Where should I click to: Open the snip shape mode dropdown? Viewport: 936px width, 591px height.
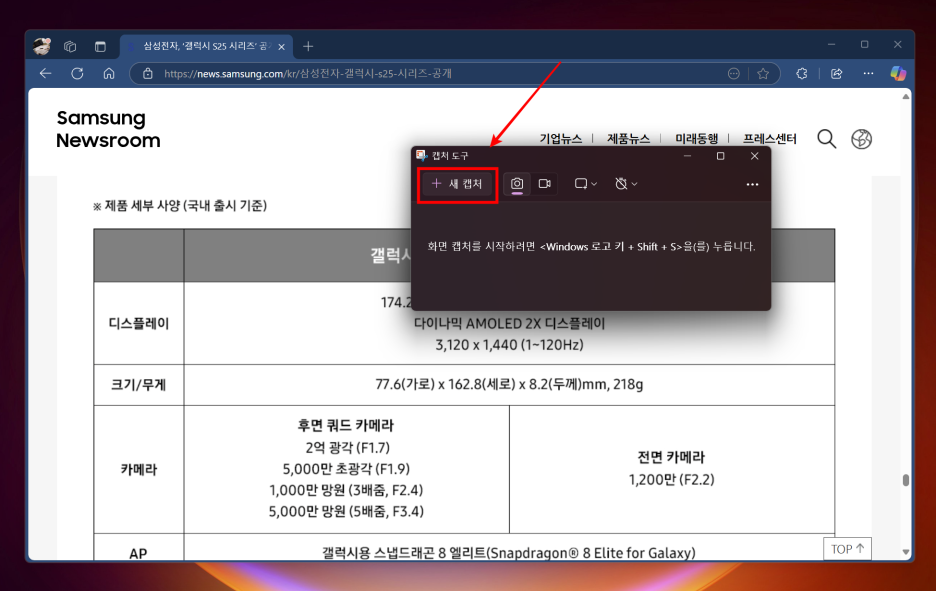point(586,184)
